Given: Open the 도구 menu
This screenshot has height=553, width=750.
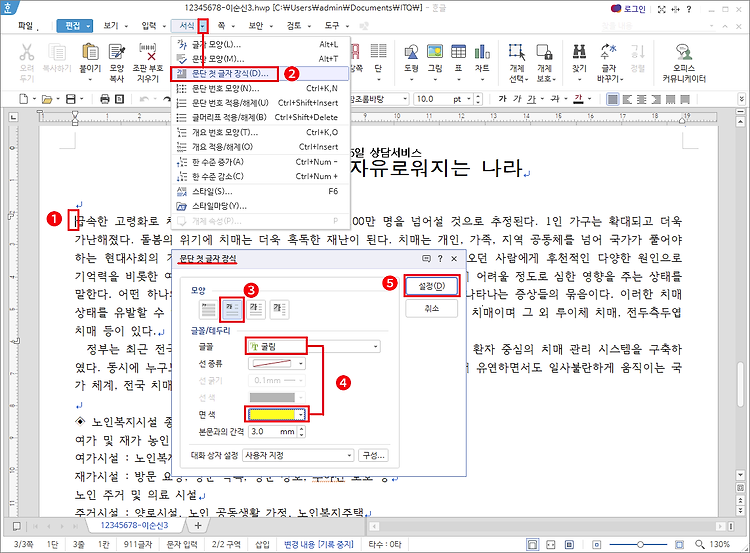Looking at the screenshot, I should tap(331, 26).
